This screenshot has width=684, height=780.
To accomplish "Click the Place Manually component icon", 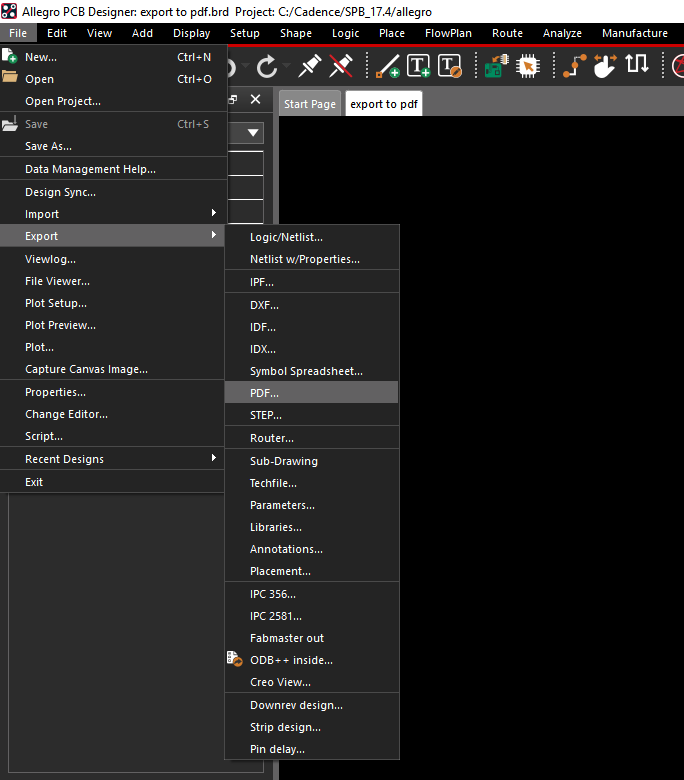I will (x=496, y=66).
